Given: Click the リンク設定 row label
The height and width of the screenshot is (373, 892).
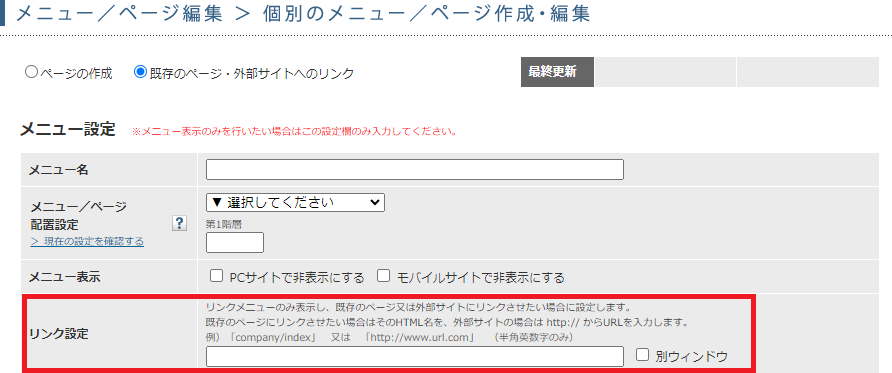Looking at the screenshot, I should (59, 334).
